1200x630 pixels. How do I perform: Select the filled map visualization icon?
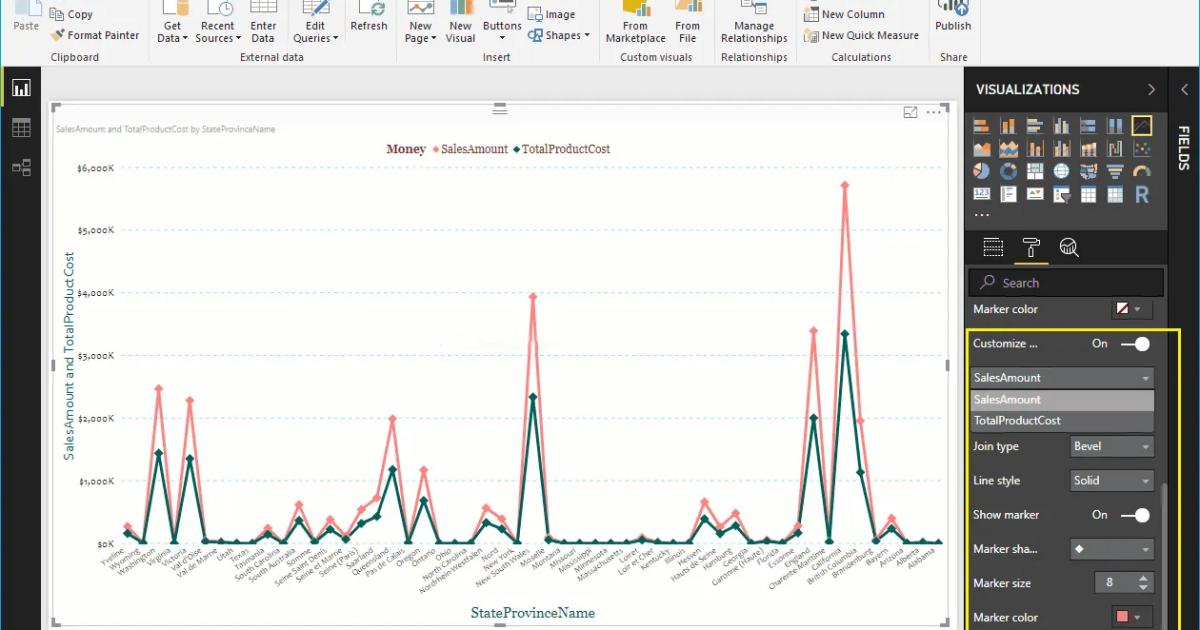coord(1088,170)
